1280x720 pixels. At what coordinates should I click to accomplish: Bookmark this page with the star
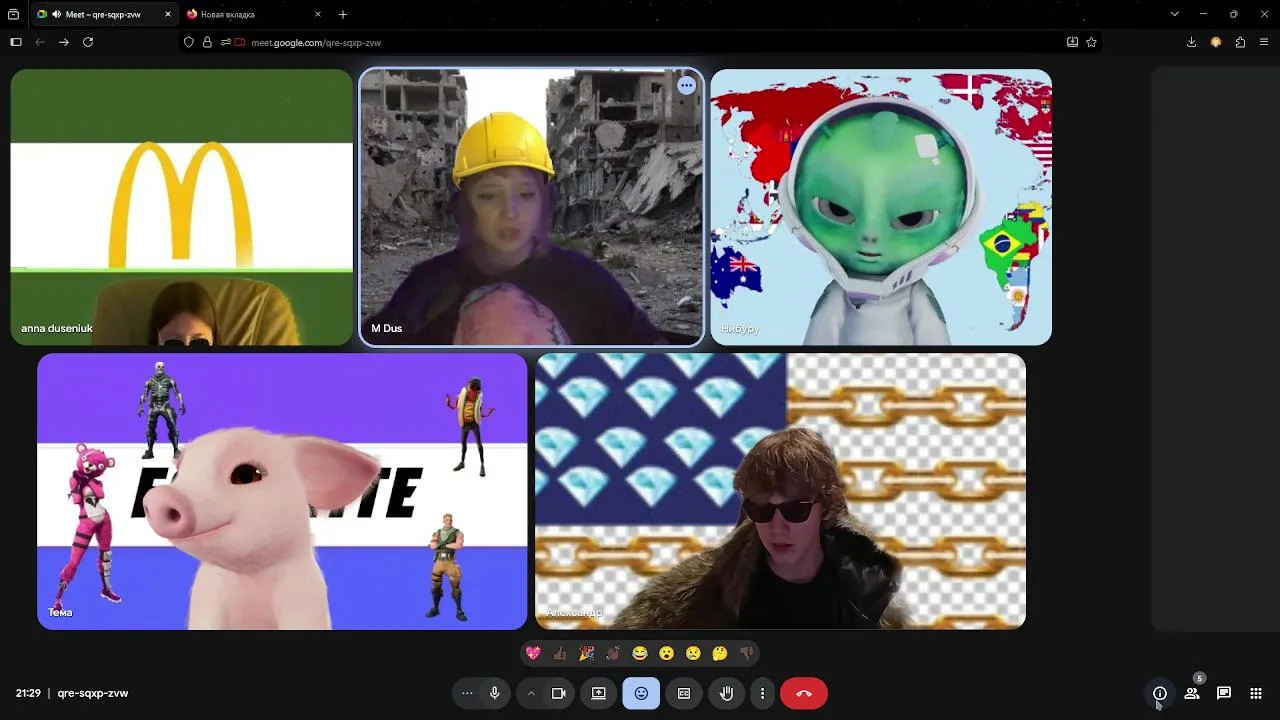pos(1091,42)
